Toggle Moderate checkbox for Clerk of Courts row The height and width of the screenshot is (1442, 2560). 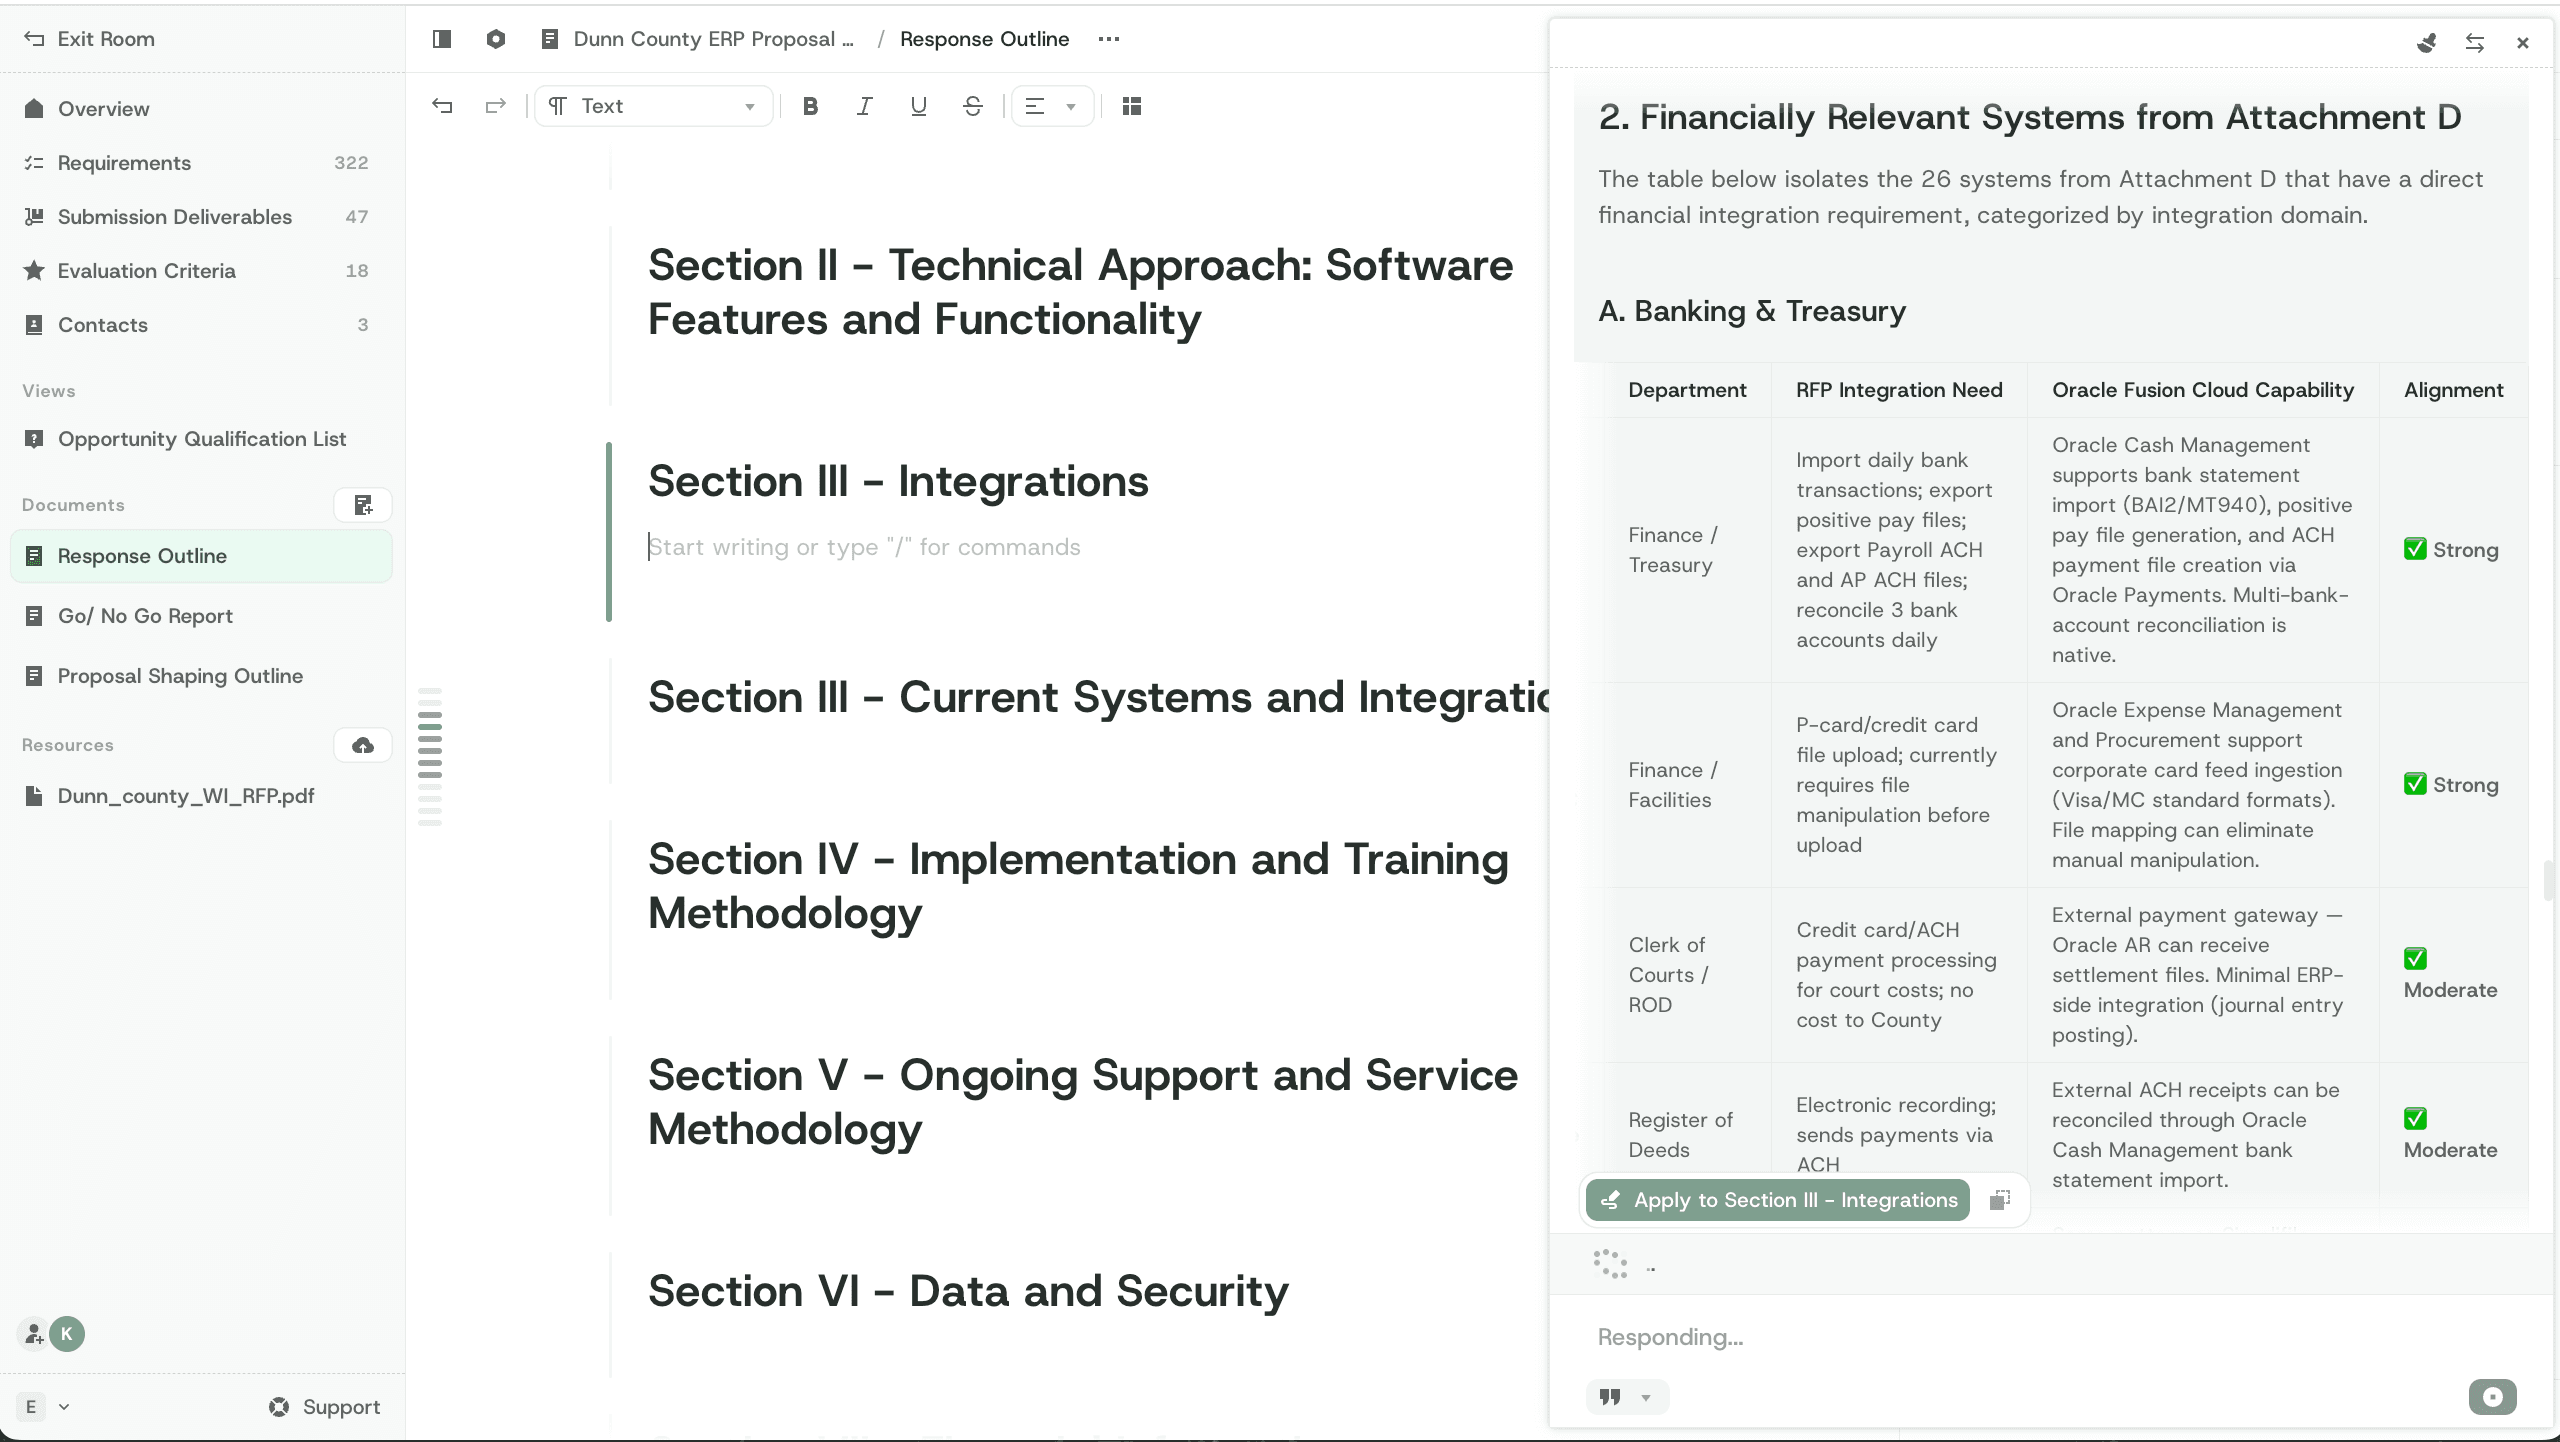coord(2416,958)
